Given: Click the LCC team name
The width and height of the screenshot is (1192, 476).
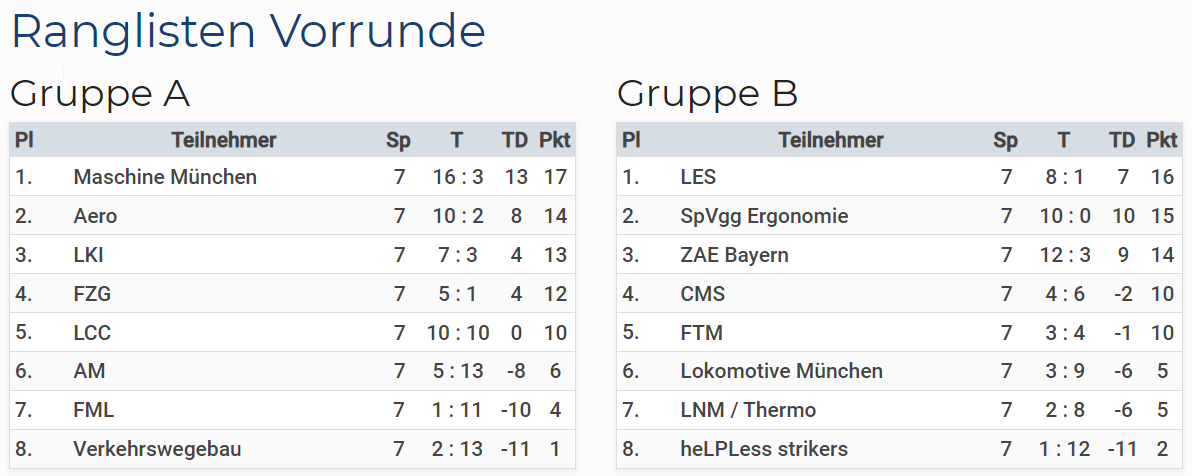Looking at the screenshot, I should point(92,333).
